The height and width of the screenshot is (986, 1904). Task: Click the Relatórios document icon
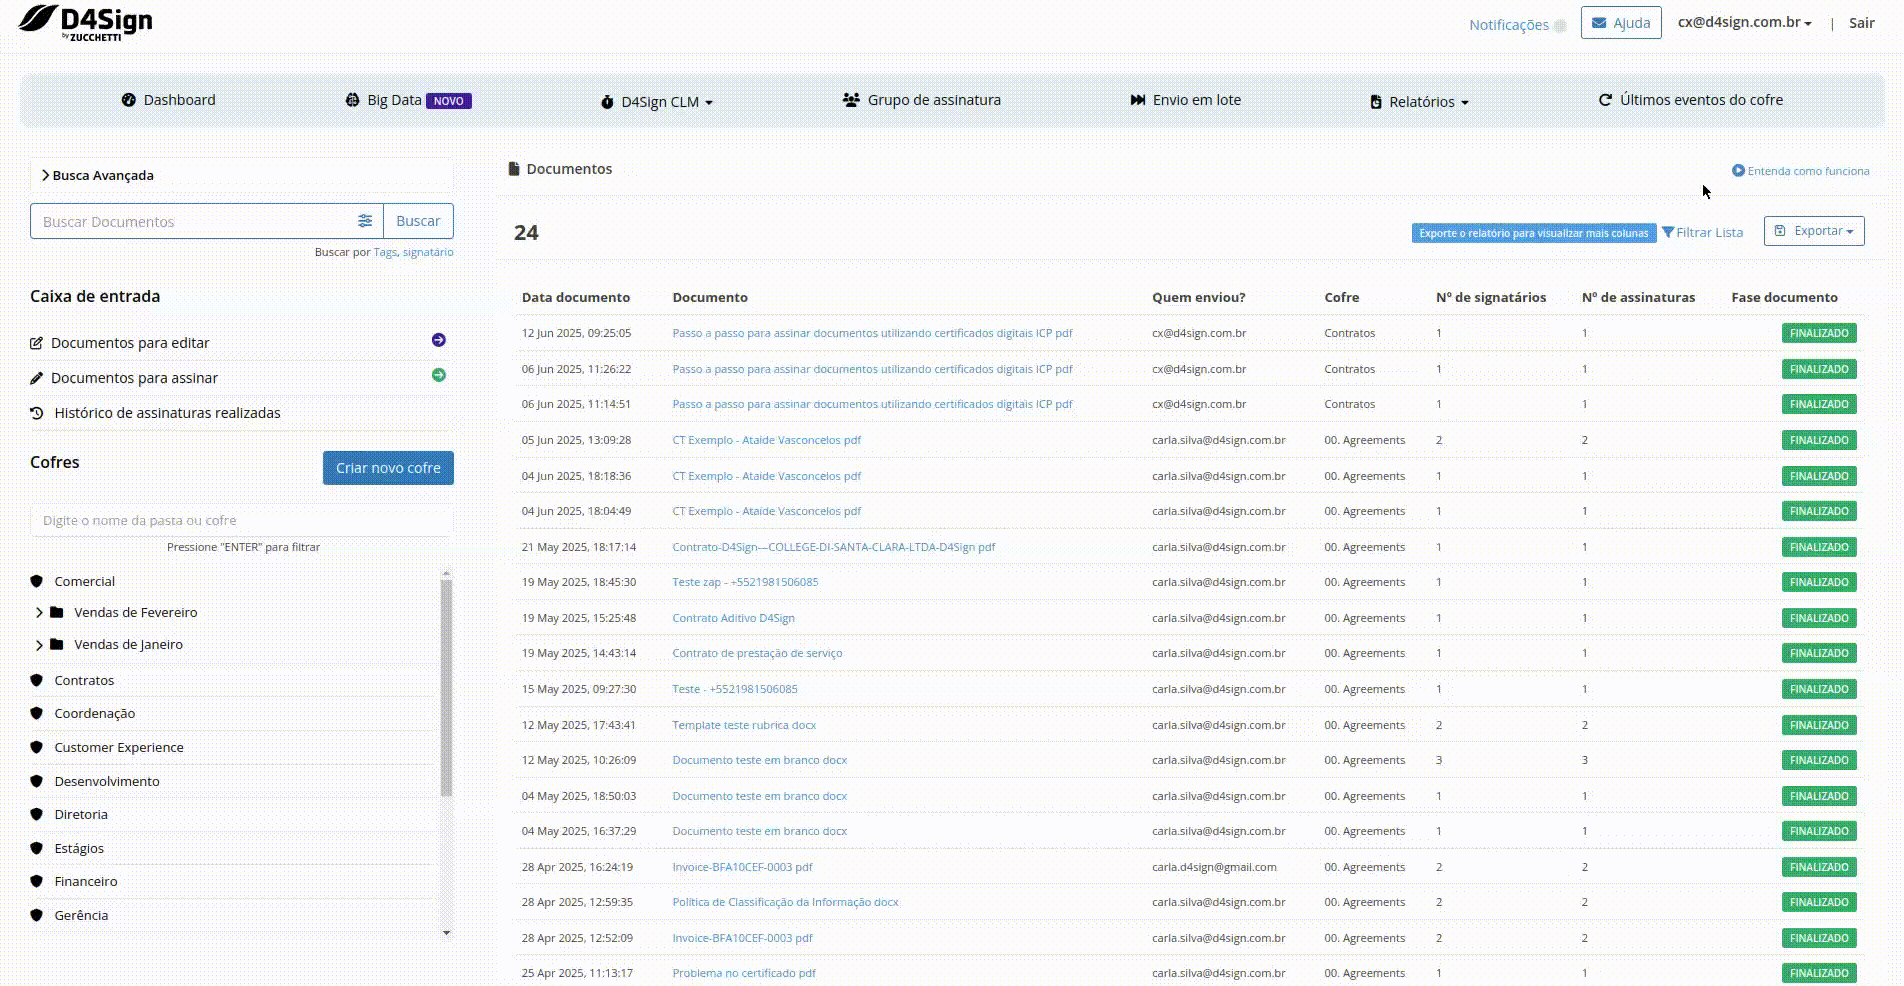(x=1376, y=102)
